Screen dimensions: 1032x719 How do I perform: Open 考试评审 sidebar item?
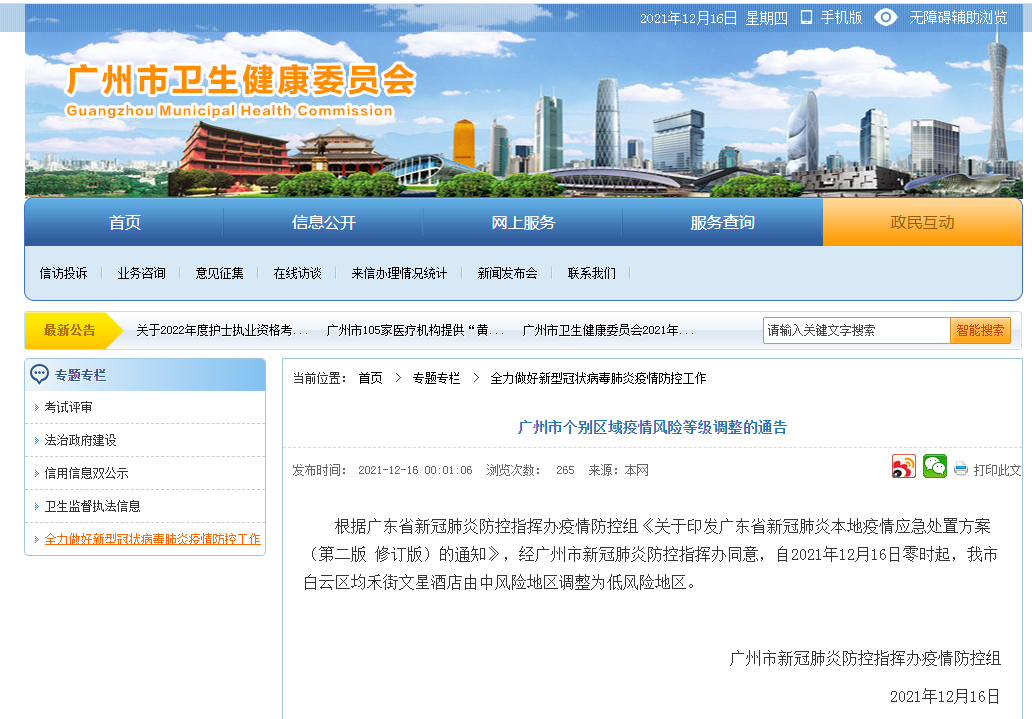coord(68,408)
